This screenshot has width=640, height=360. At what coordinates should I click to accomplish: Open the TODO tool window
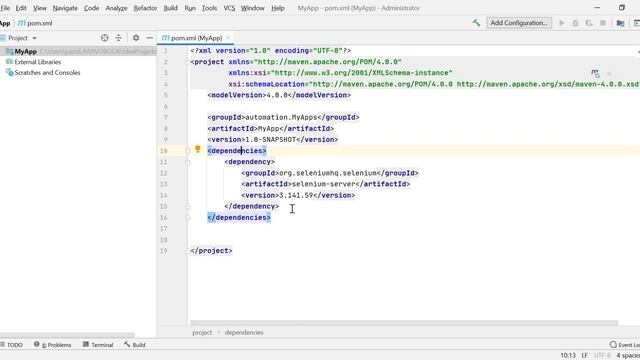pyautogui.click(x=12, y=345)
